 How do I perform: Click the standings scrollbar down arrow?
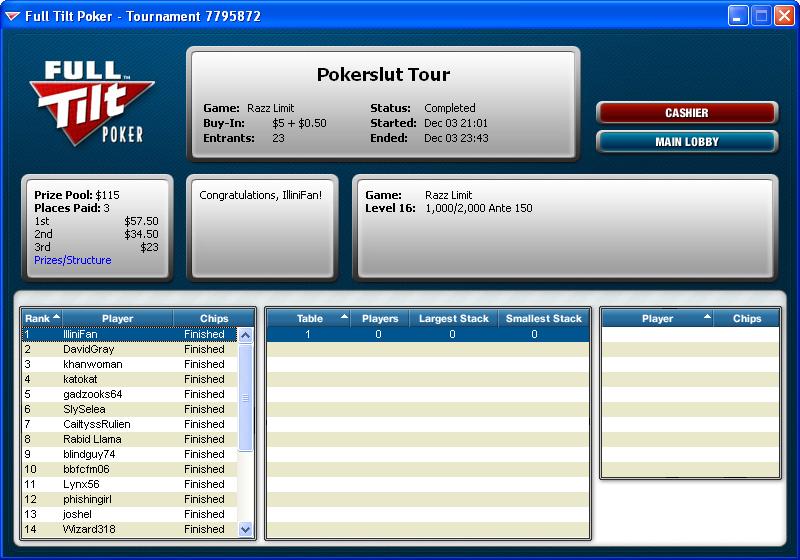tap(245, 529)
